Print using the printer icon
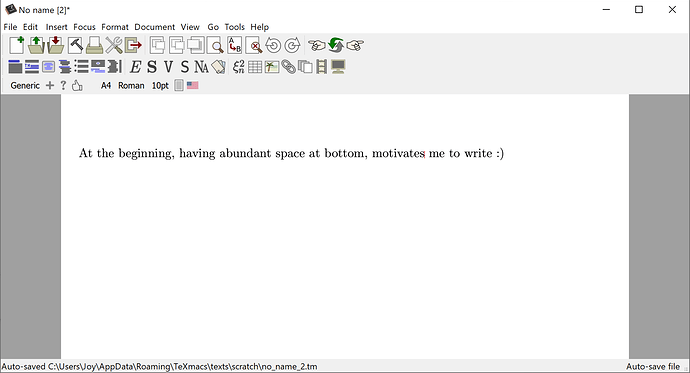 click(x=94, y=45)
